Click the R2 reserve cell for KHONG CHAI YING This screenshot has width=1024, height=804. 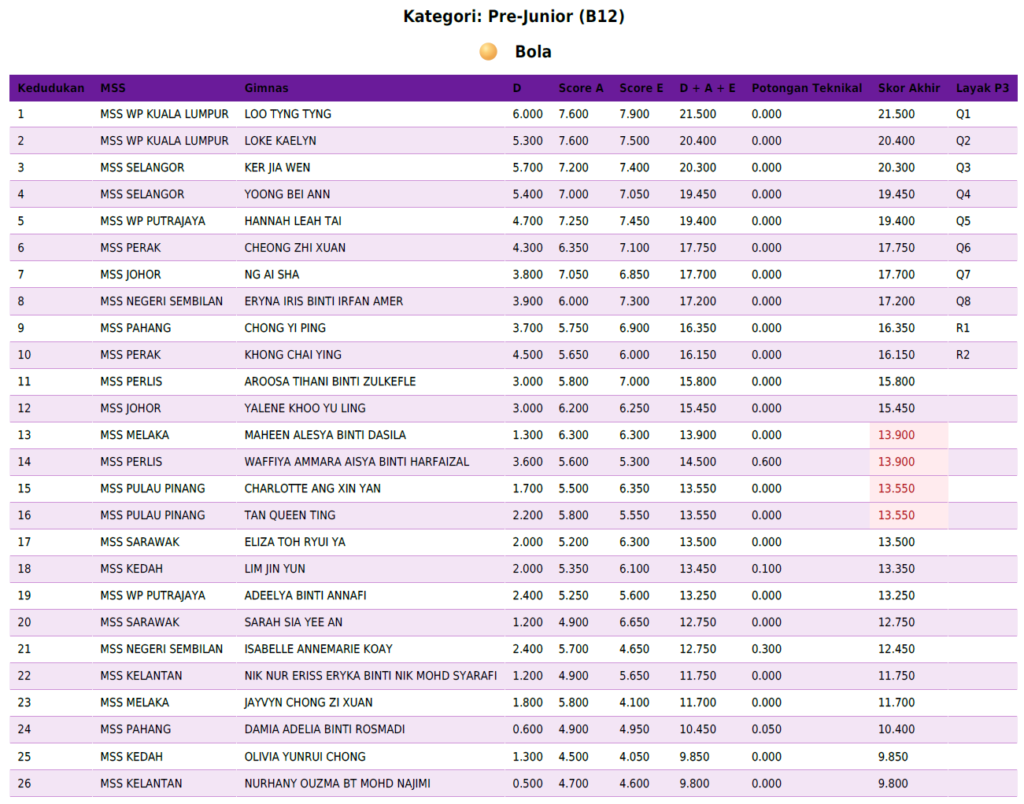click(x=963, y=355)
